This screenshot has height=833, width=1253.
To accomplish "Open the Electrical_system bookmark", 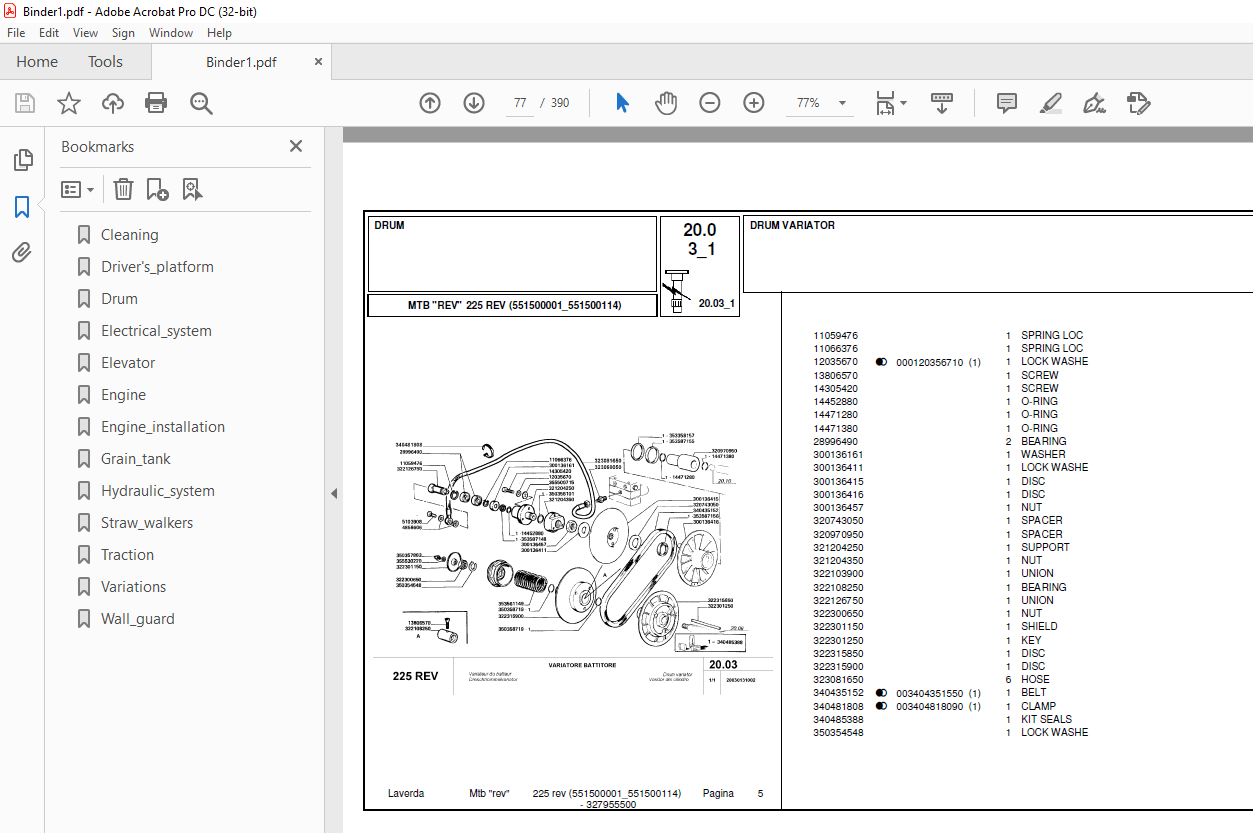I will coord(156,331).
